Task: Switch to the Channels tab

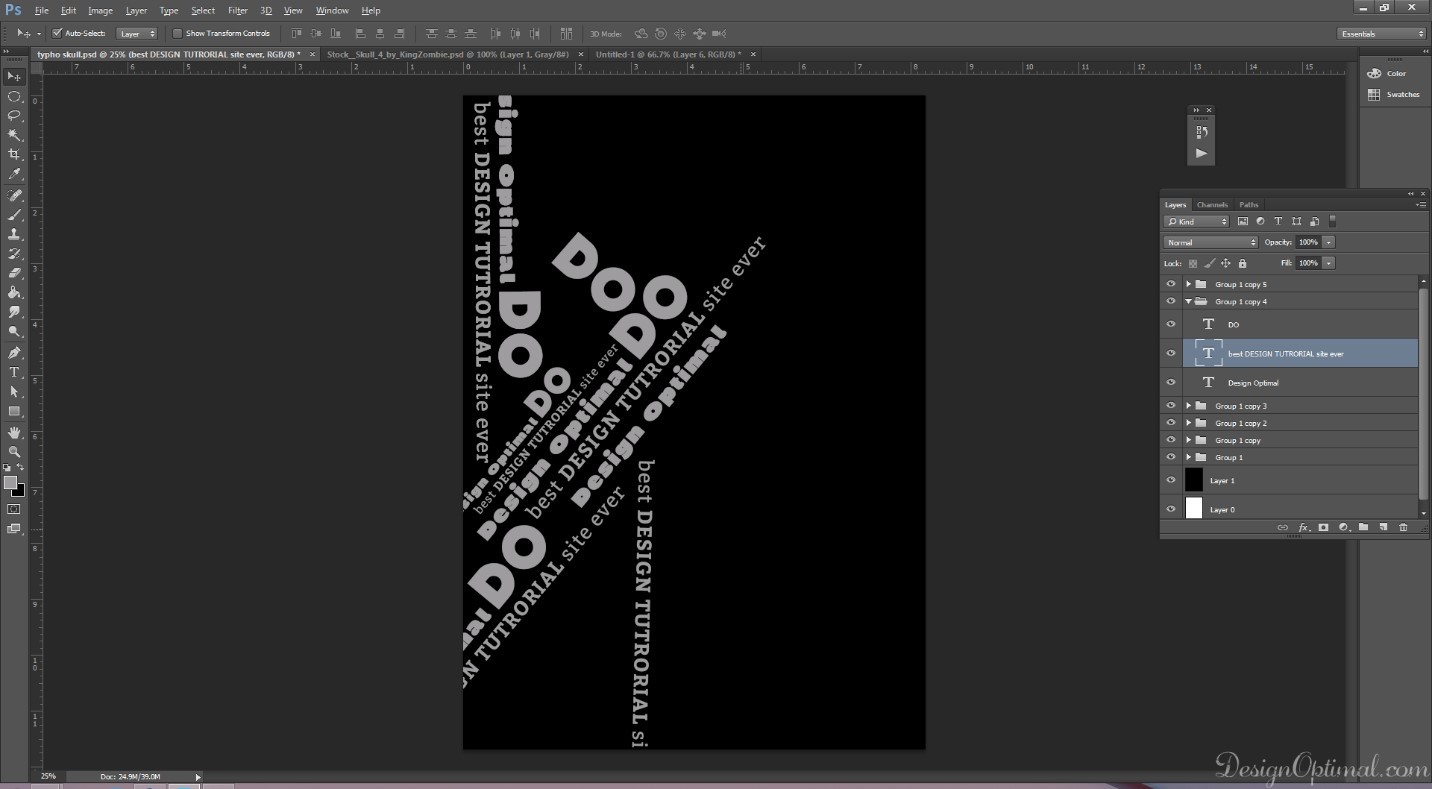Action: tap(1212, 204)
